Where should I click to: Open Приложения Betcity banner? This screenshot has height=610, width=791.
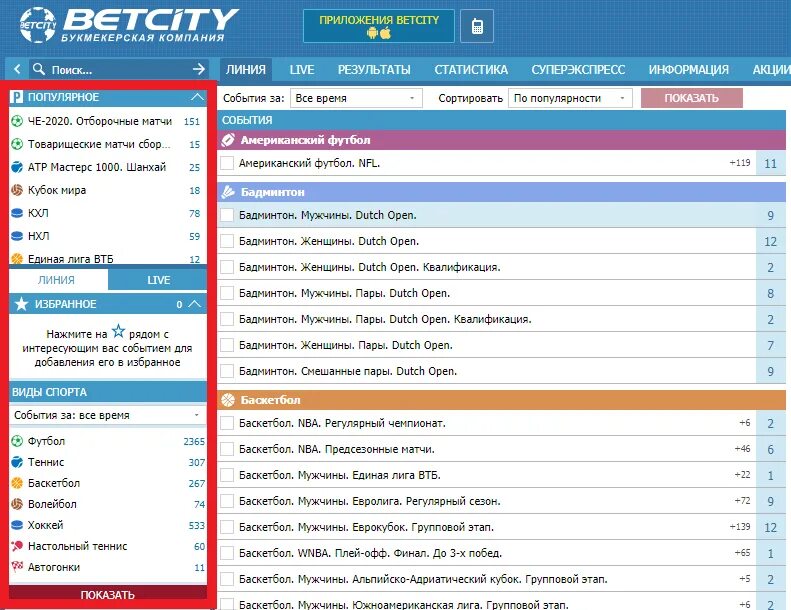point(378,26)
